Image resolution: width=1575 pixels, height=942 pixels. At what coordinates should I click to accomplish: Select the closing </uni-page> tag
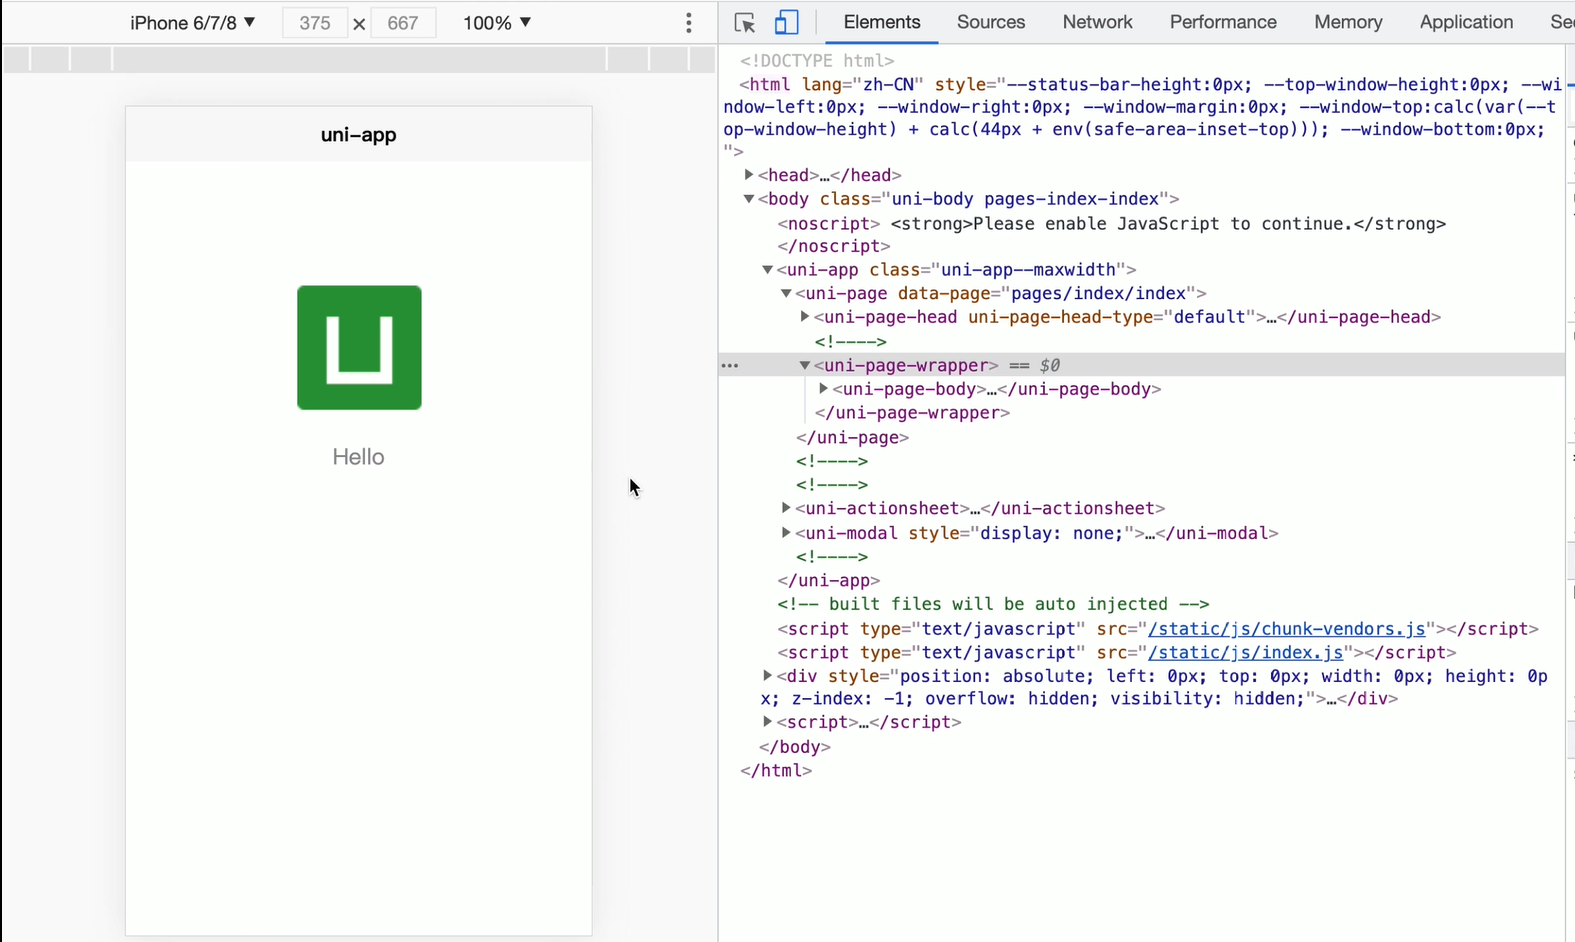point(853,438)
